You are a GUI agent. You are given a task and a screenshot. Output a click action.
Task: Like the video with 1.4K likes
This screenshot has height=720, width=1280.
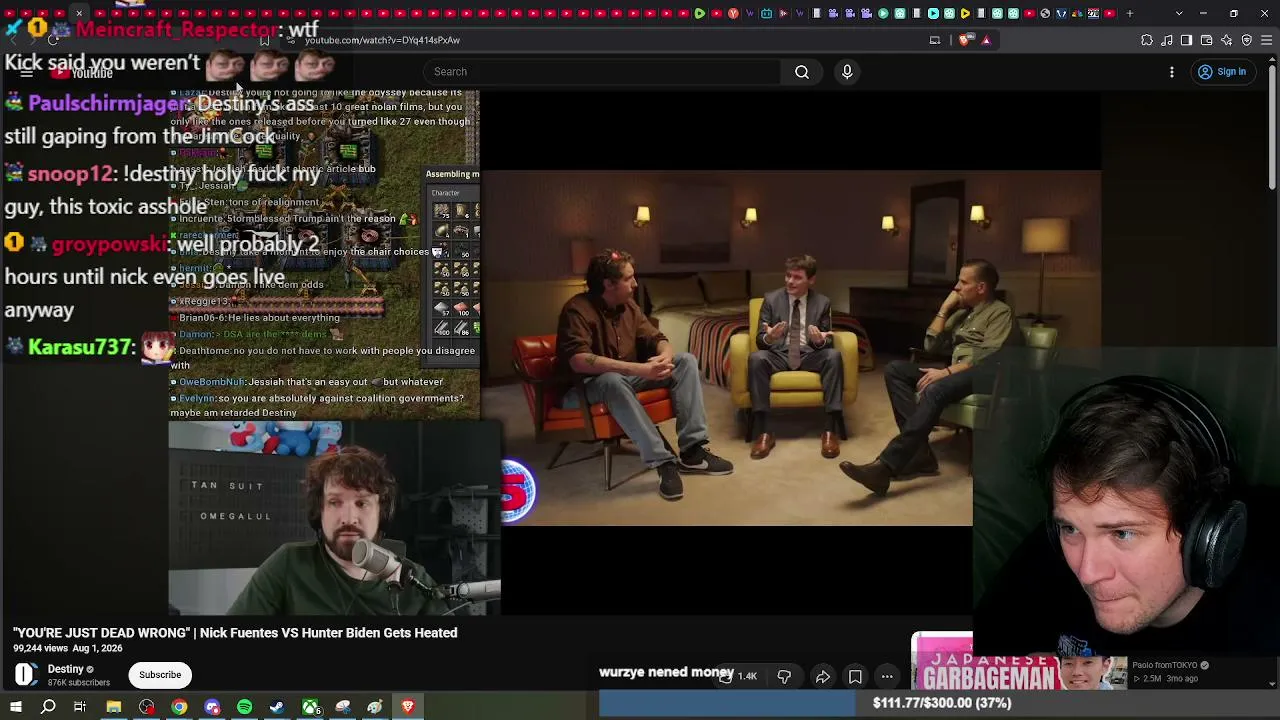tap(738, 677)
